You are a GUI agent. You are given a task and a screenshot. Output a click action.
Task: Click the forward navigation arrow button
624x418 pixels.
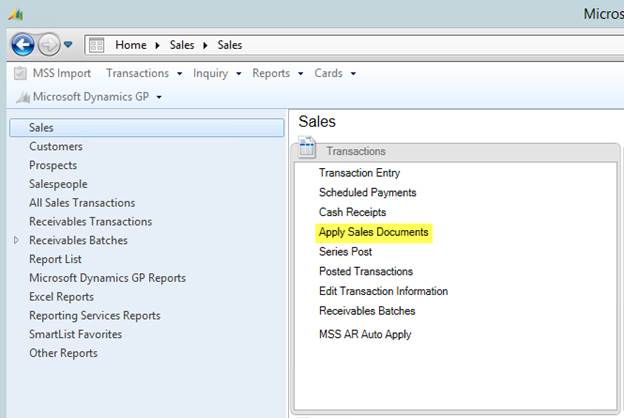(48, 45)
